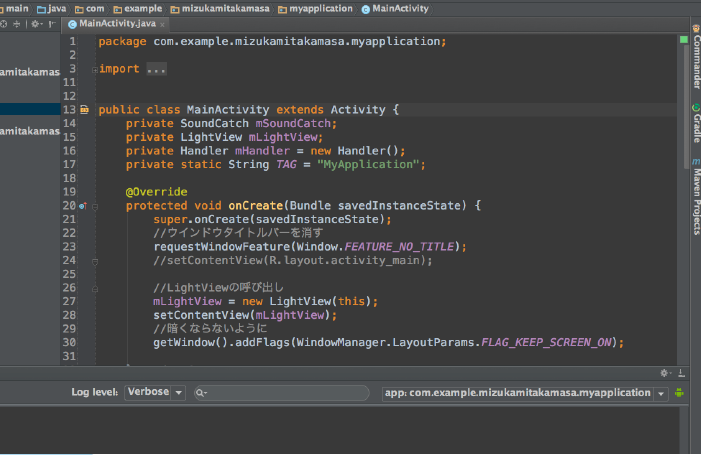Click the 'Log level:' label

[x=95, y=392]
